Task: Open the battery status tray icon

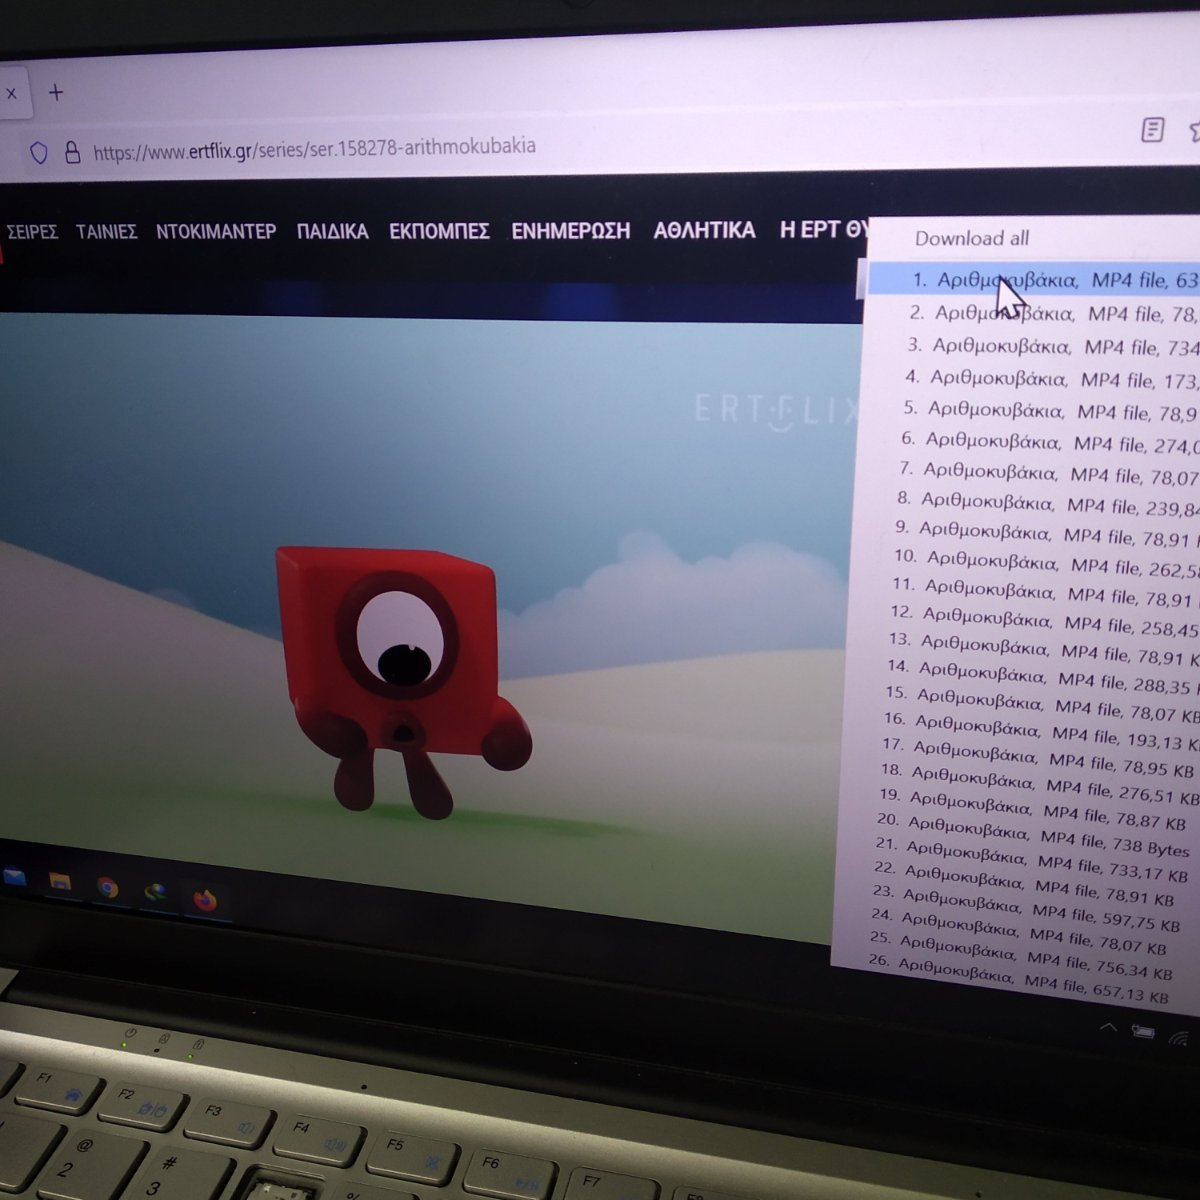Action: click(x=1144, y=1032)
